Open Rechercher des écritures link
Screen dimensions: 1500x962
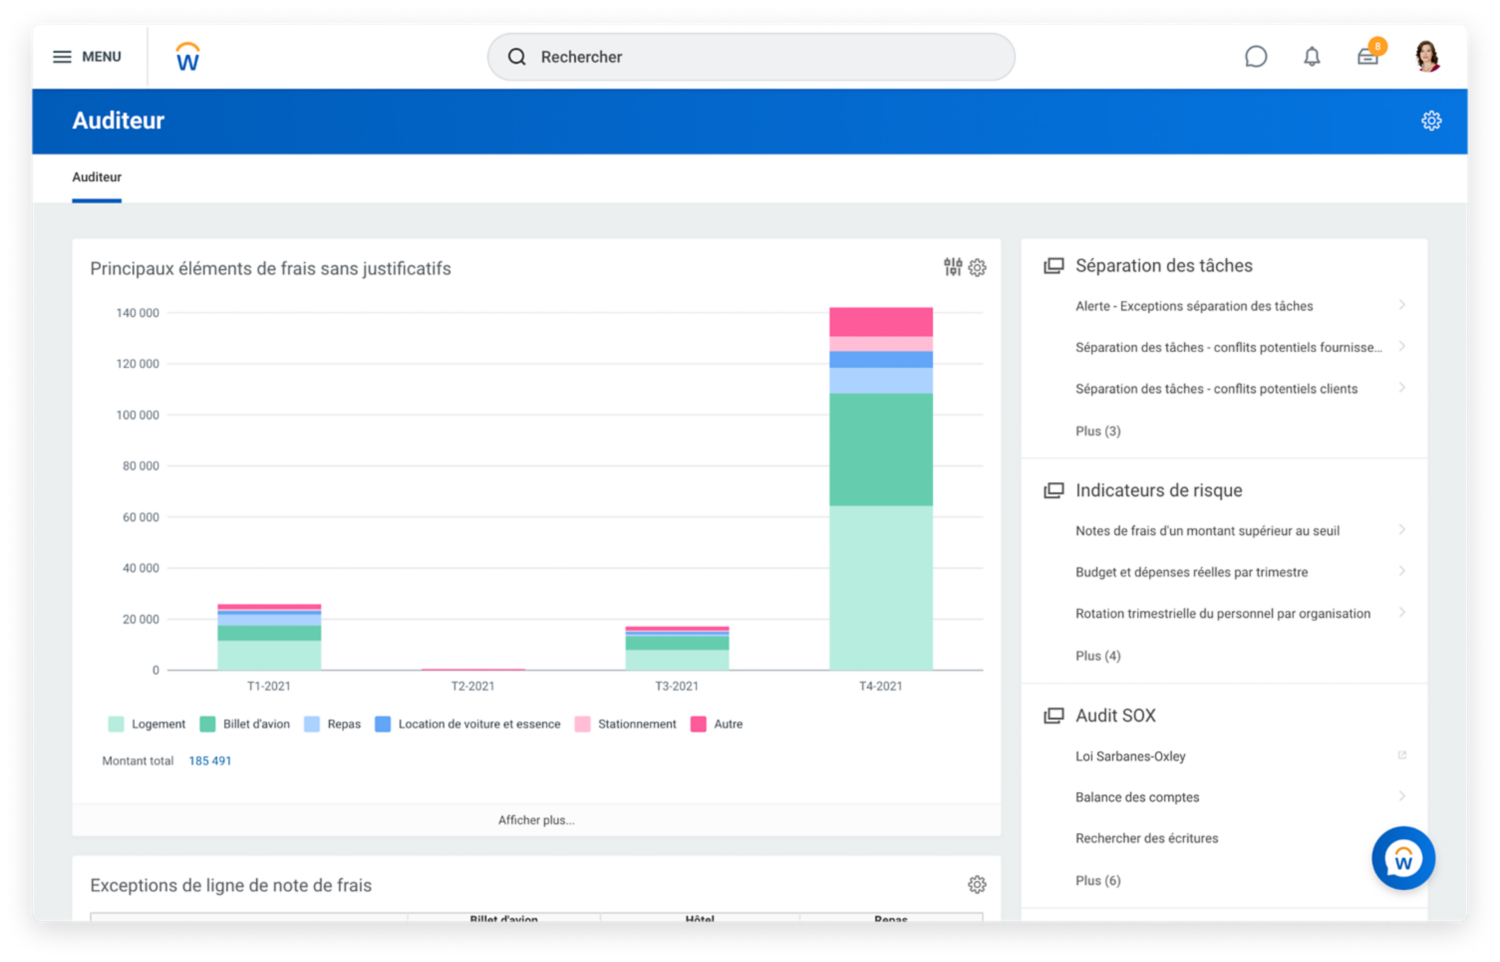[1146, 839]
